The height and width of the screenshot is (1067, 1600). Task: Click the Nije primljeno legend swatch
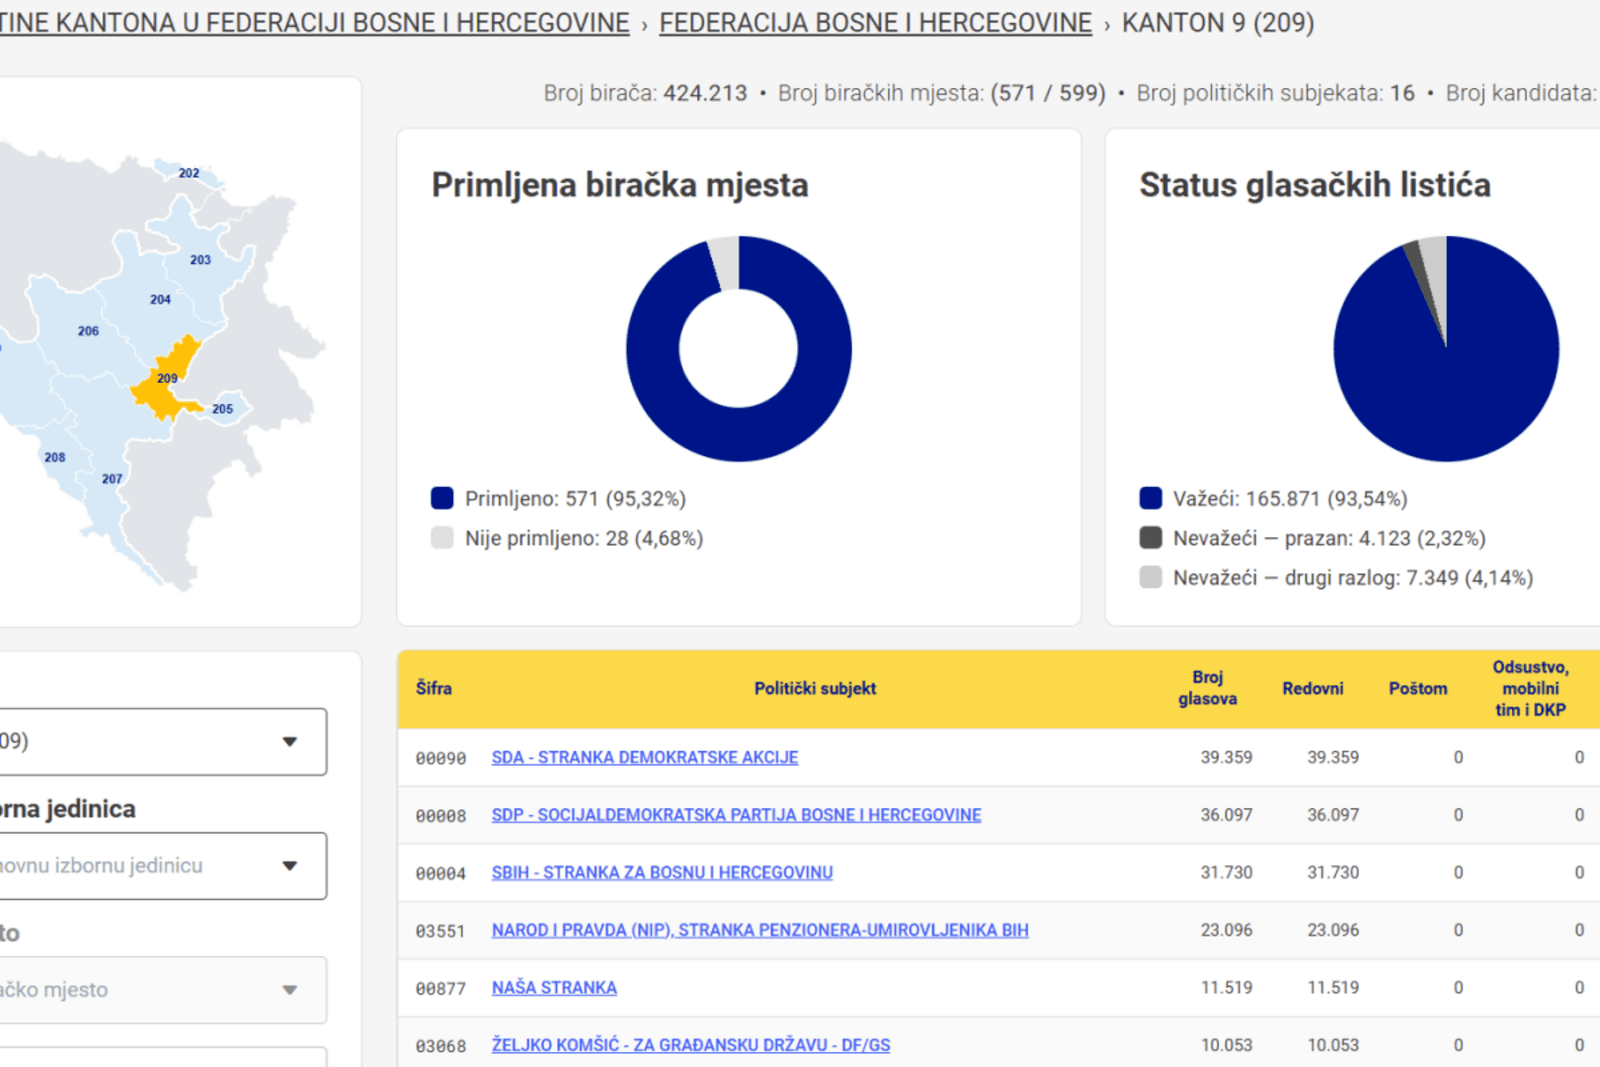[x=442, y=538]
